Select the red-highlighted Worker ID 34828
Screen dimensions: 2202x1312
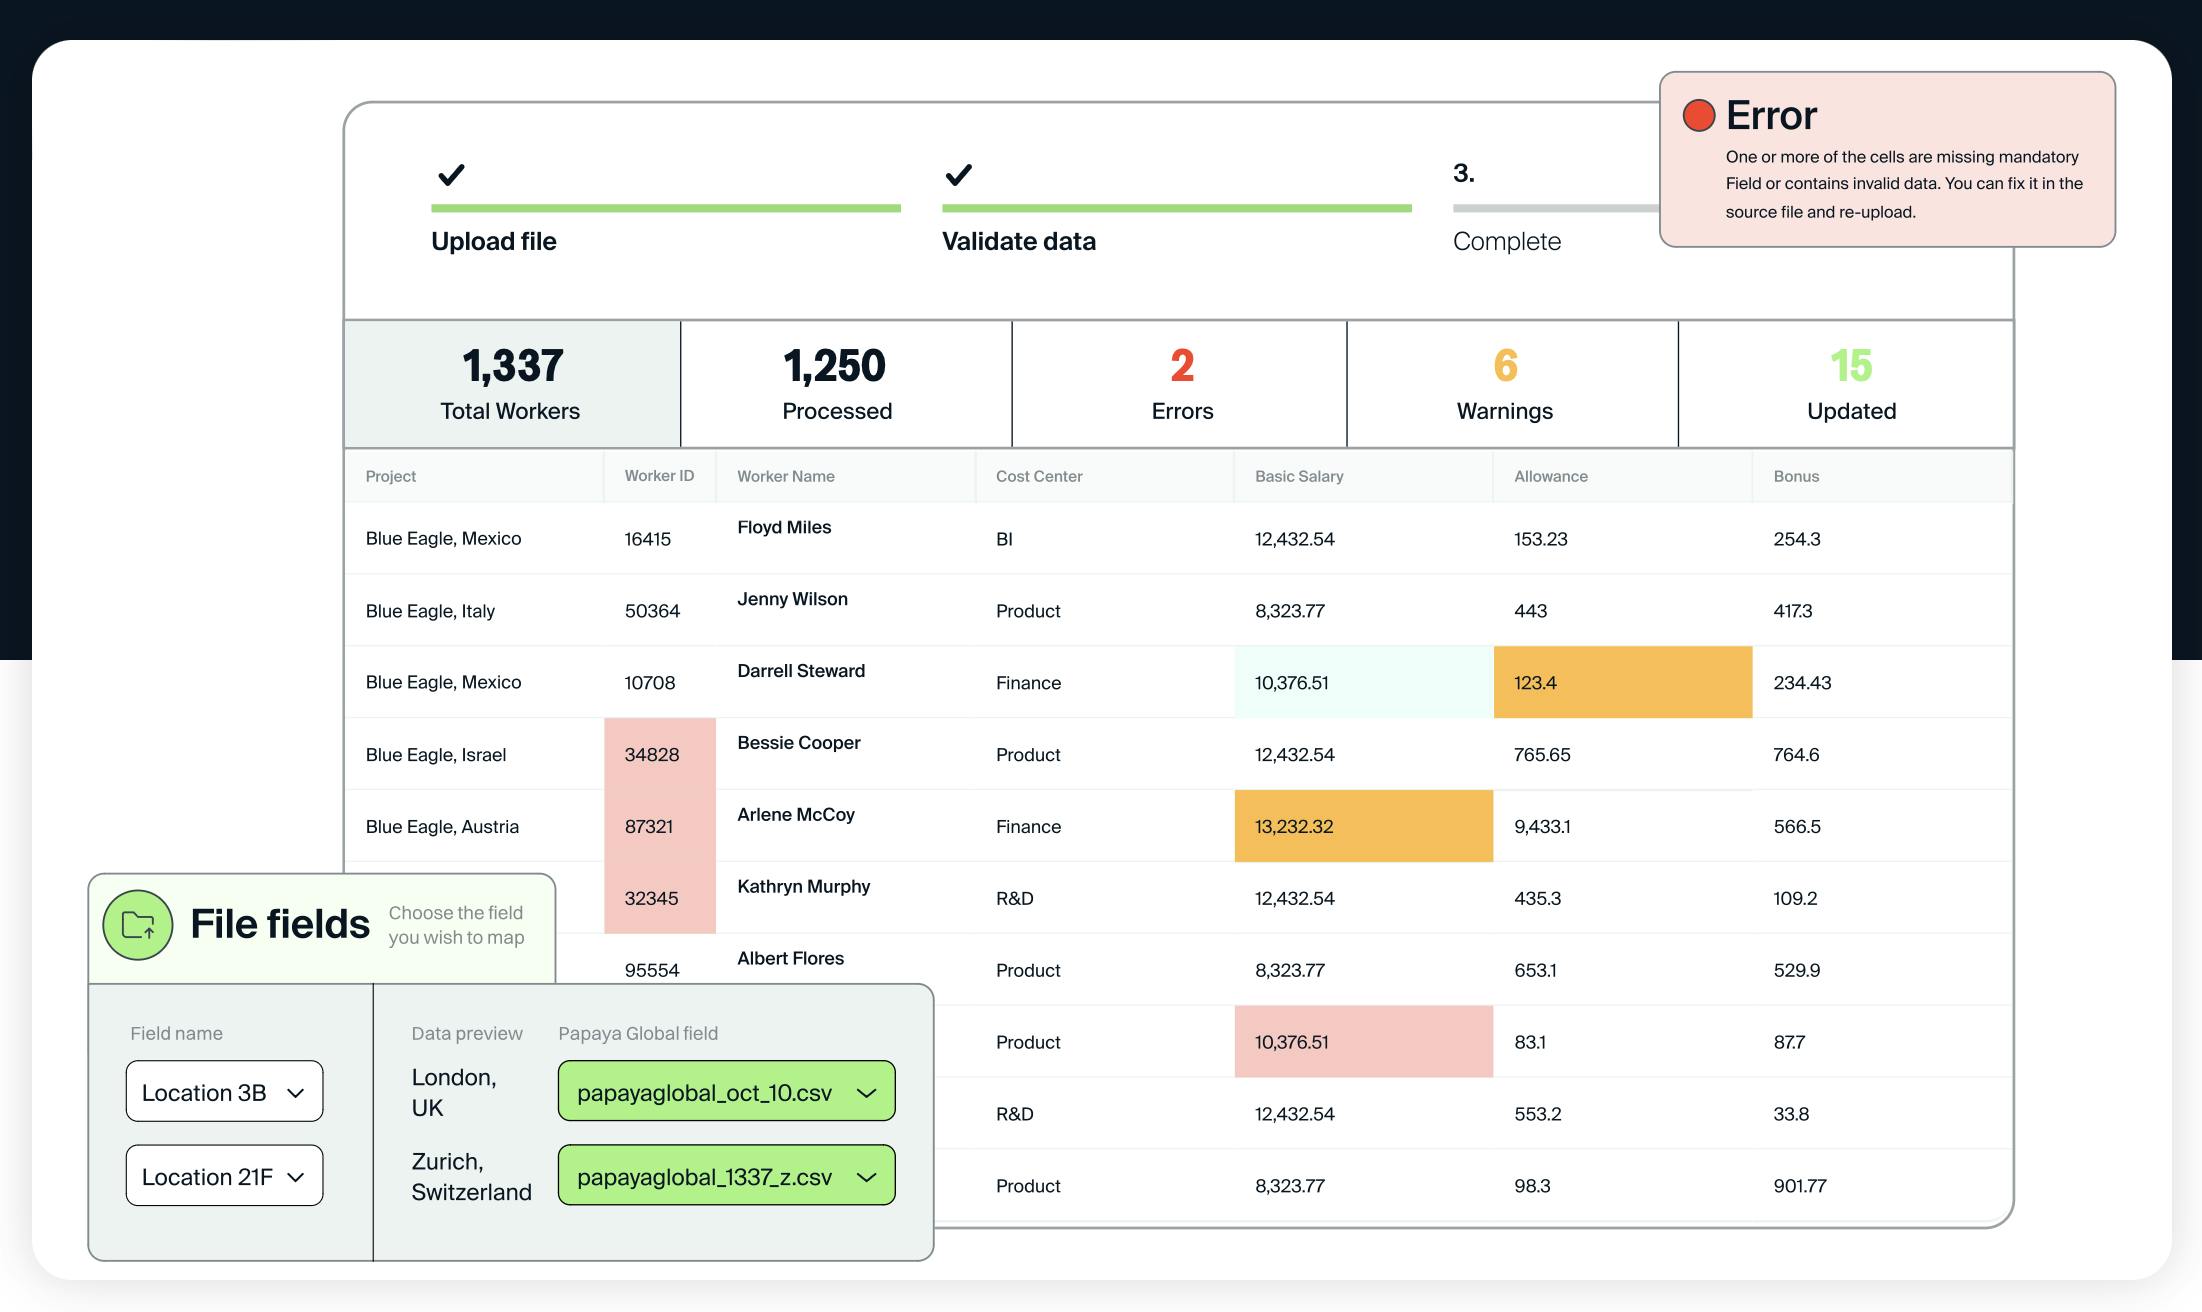pos(659,755)
